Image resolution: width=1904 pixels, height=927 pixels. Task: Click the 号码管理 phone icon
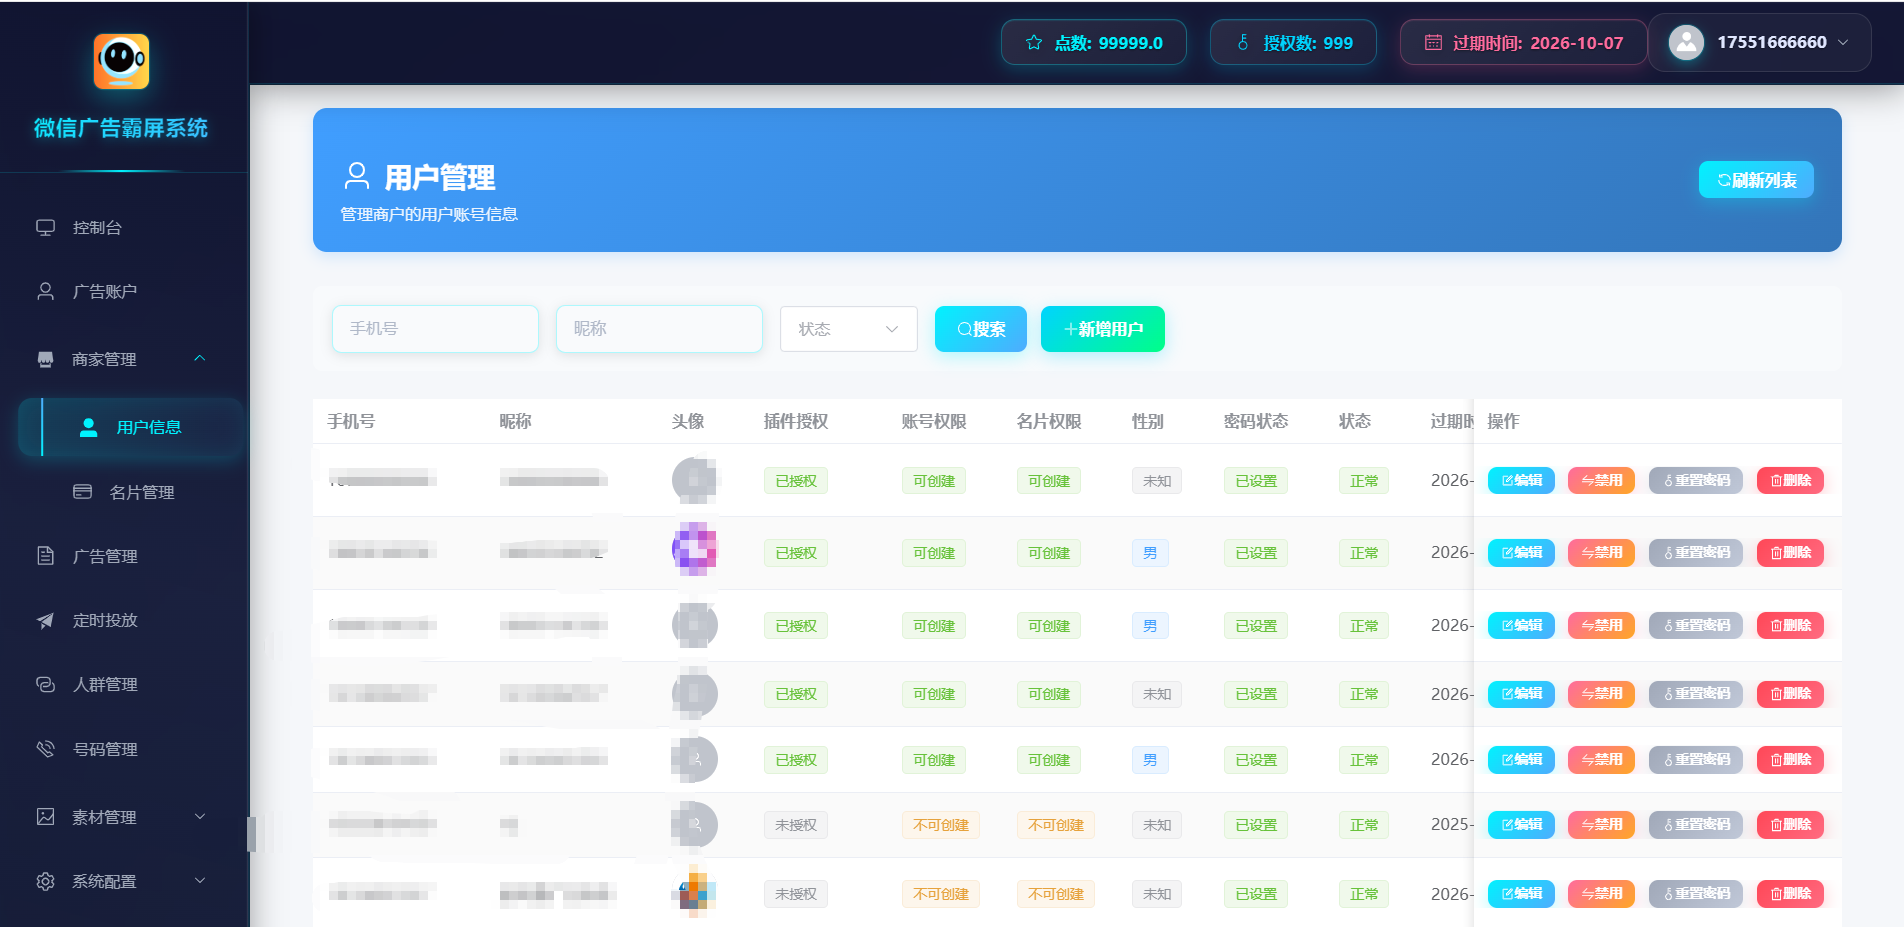pyautogui.click(x=46, y=749)
